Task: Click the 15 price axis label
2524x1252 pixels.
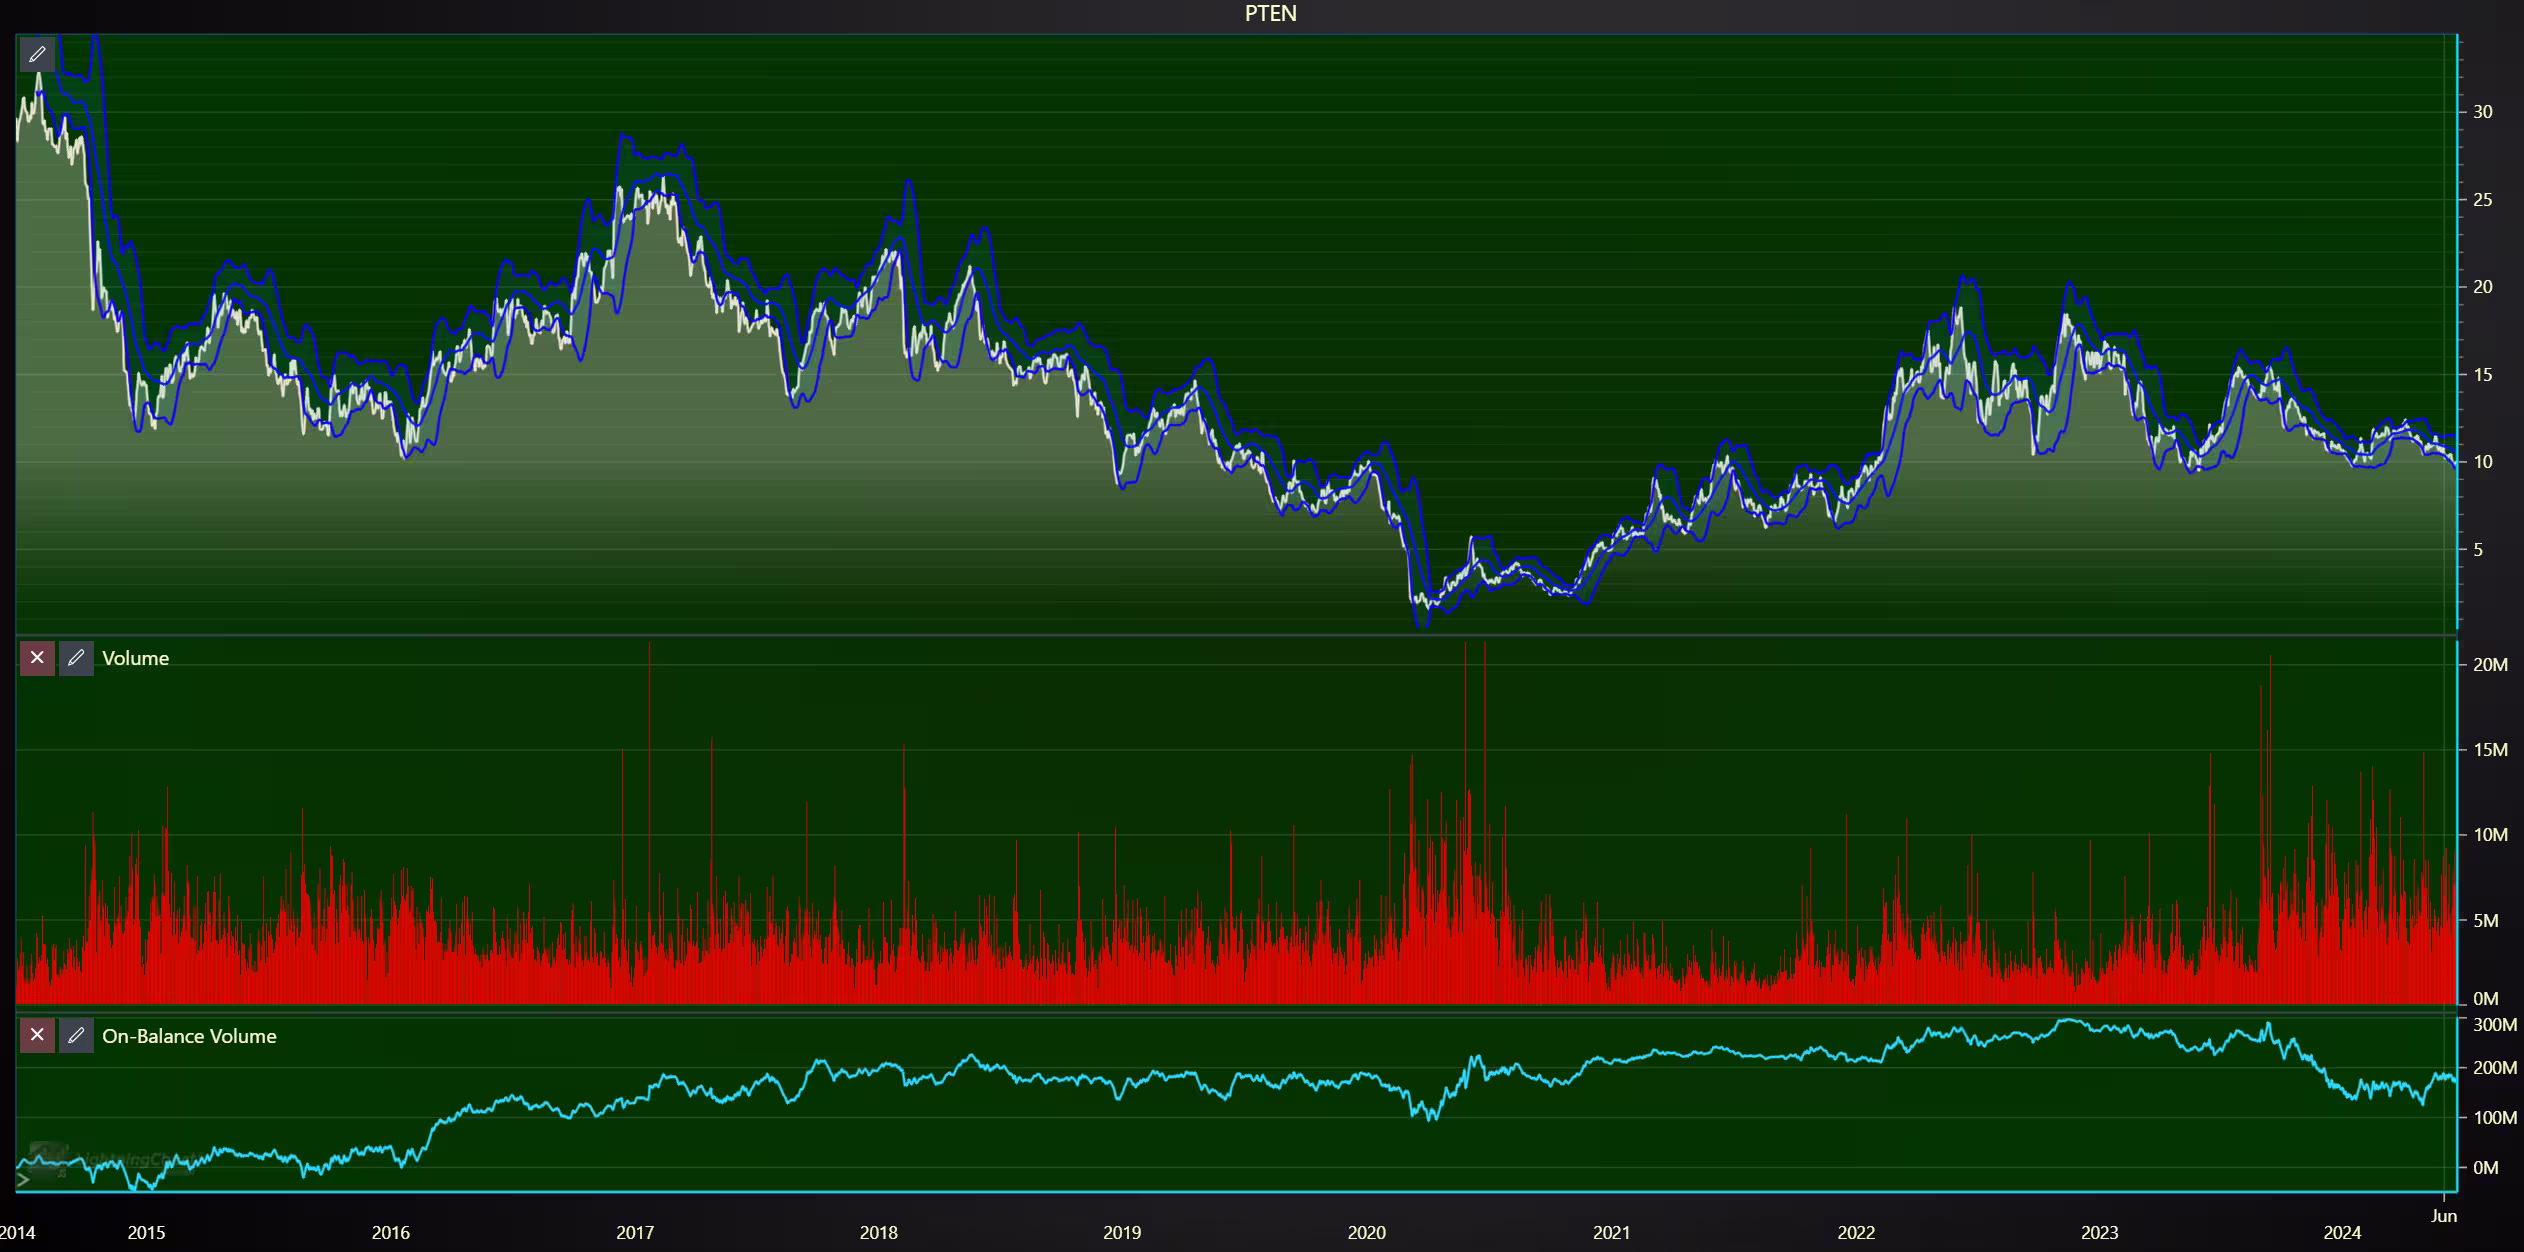Action: 2483,375
